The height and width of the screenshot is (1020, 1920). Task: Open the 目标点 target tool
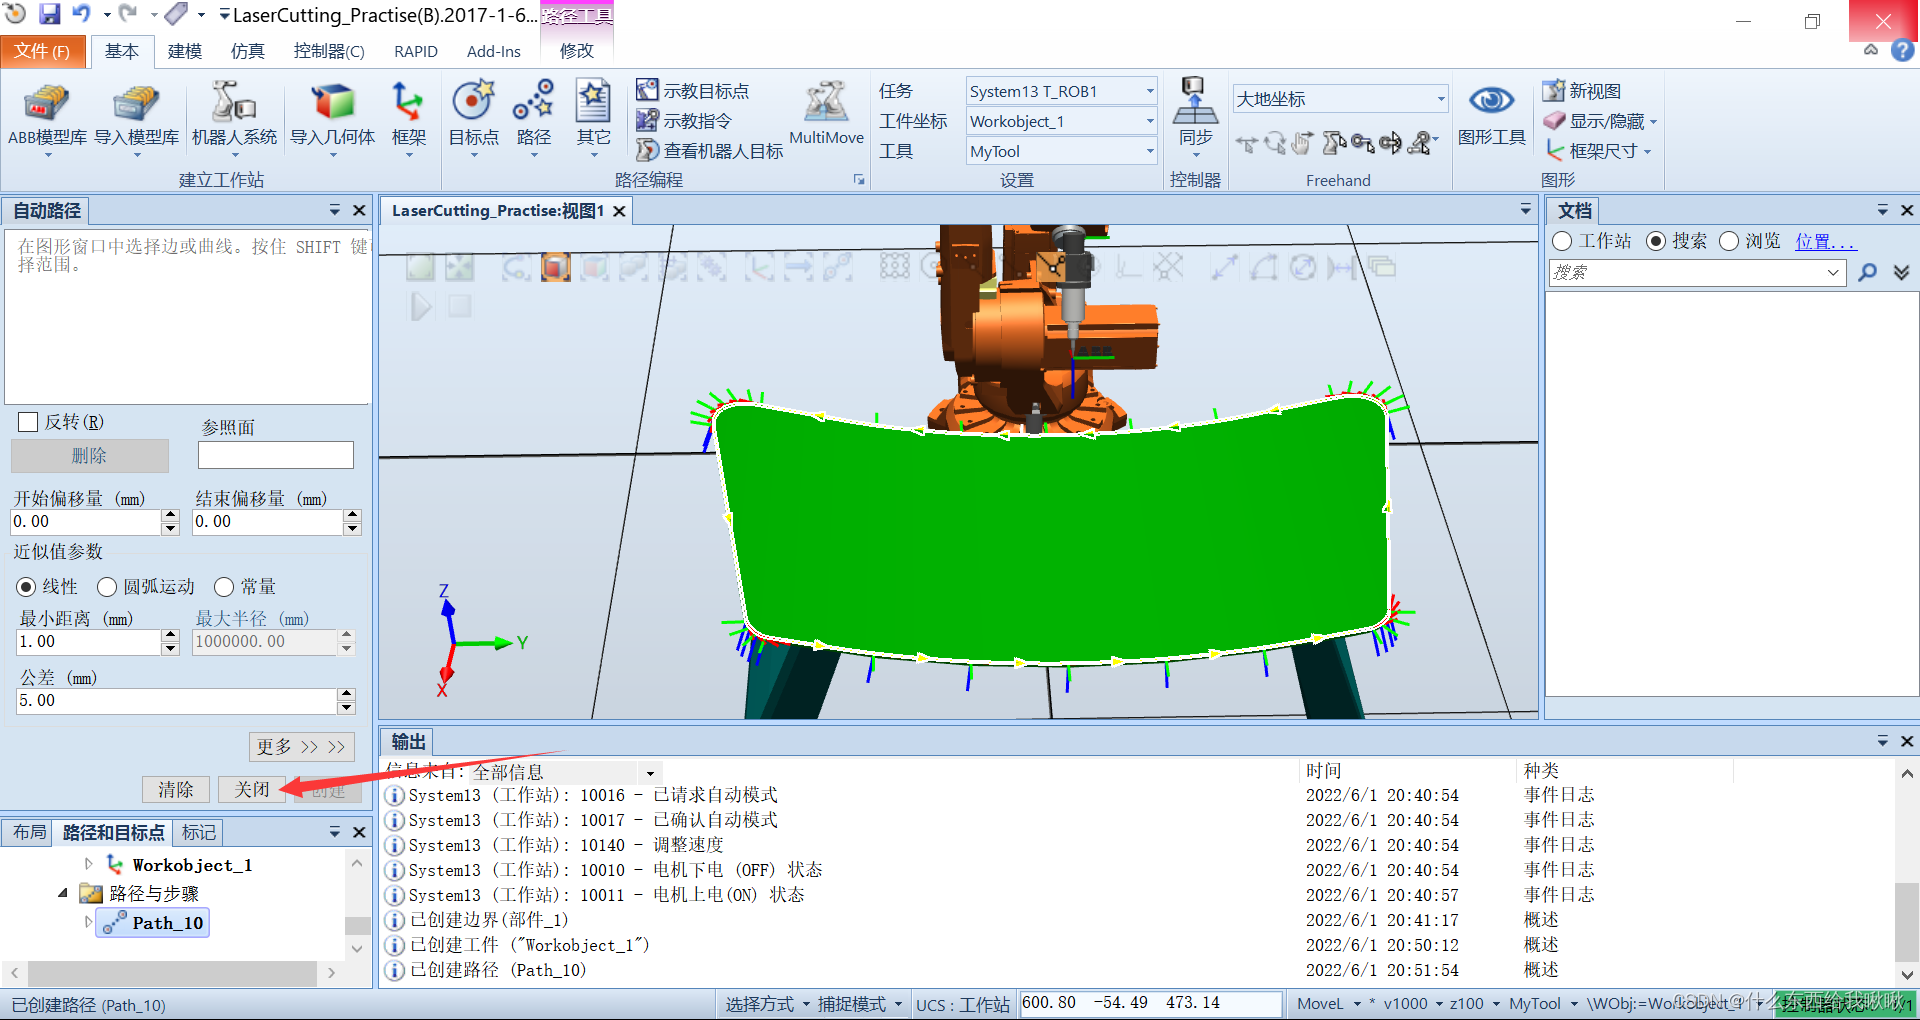point(473,116)
